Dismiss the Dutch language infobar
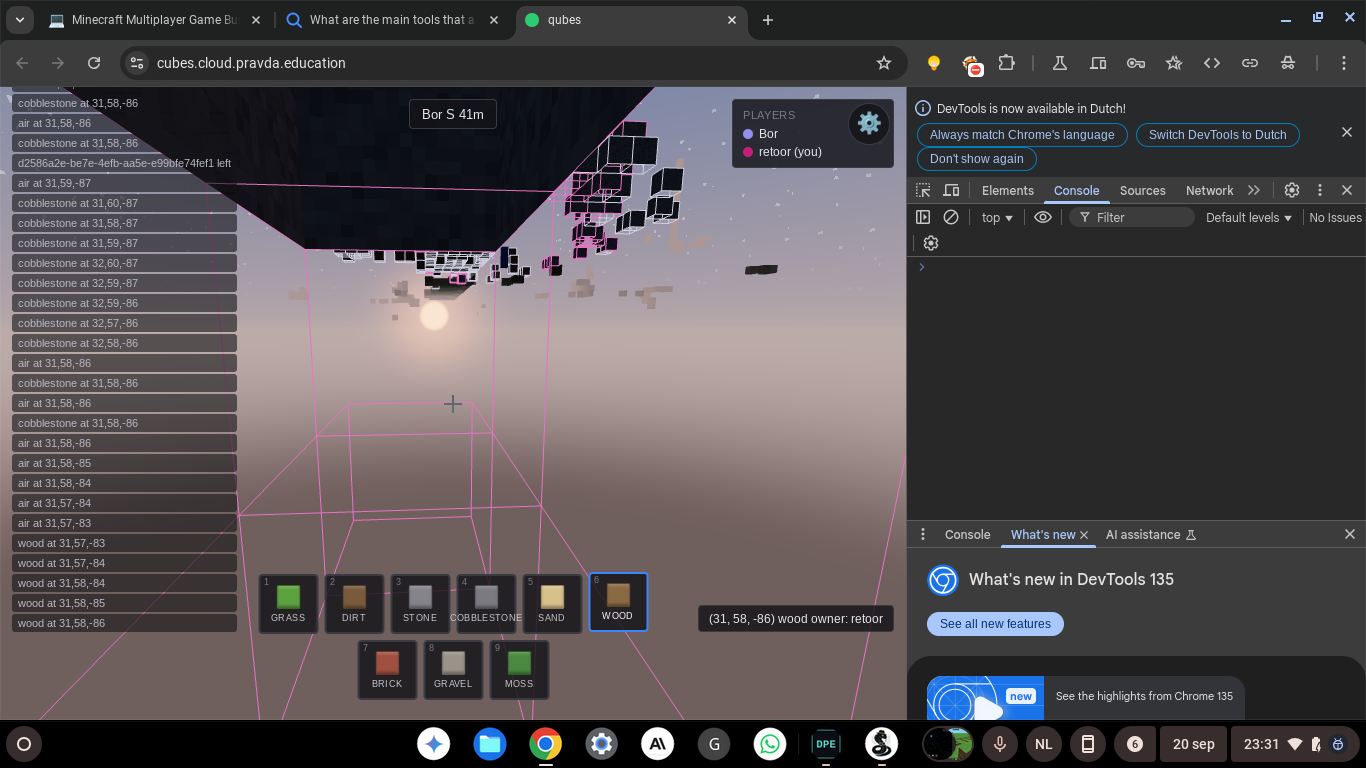 pyautogui.click(x=1346, y=133)
